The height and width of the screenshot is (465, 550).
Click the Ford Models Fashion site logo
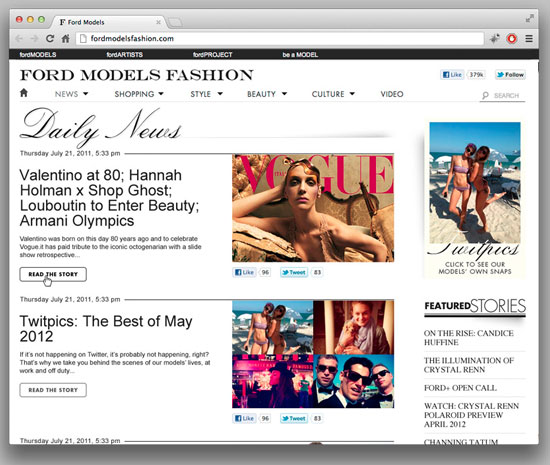point(137,75)
